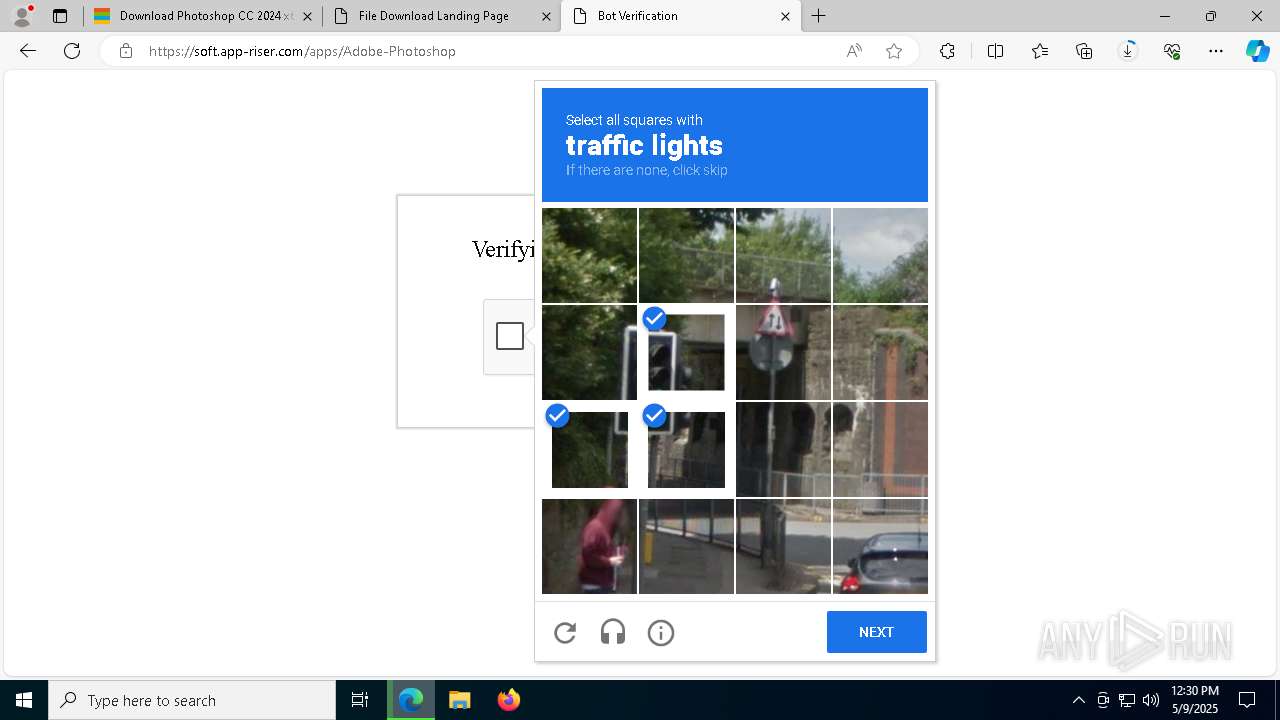1280x720 pixels.
Task: Select the tile with the triangular road sign
Action: pos(783,352)
